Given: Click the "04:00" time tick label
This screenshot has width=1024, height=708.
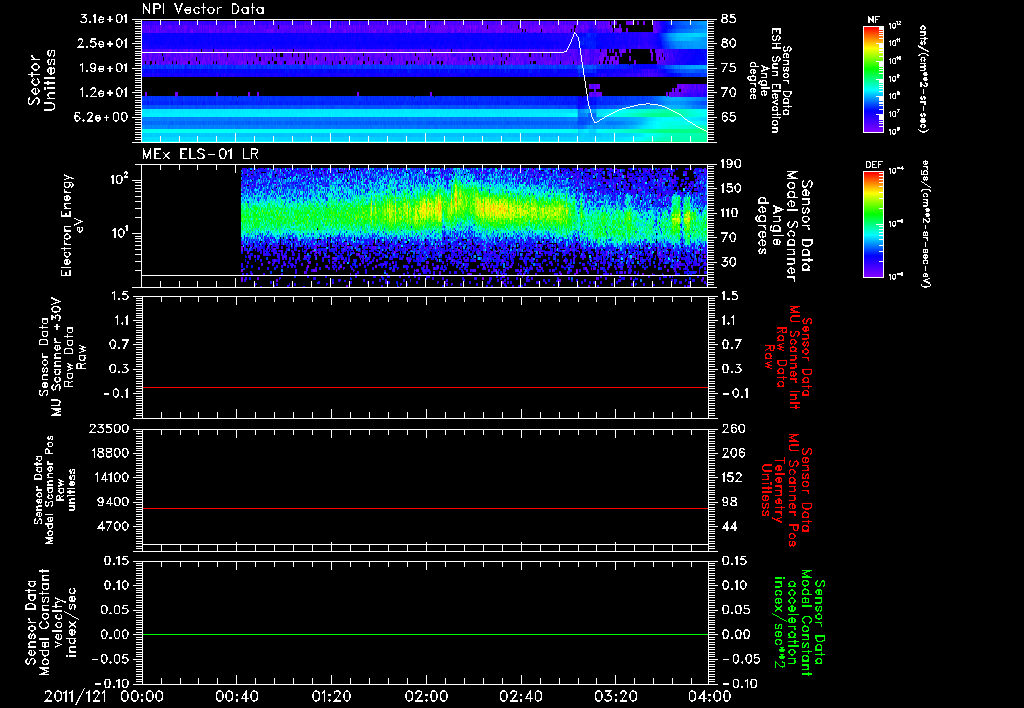Looking at the screenshot, I should click(x=710, y=696).
